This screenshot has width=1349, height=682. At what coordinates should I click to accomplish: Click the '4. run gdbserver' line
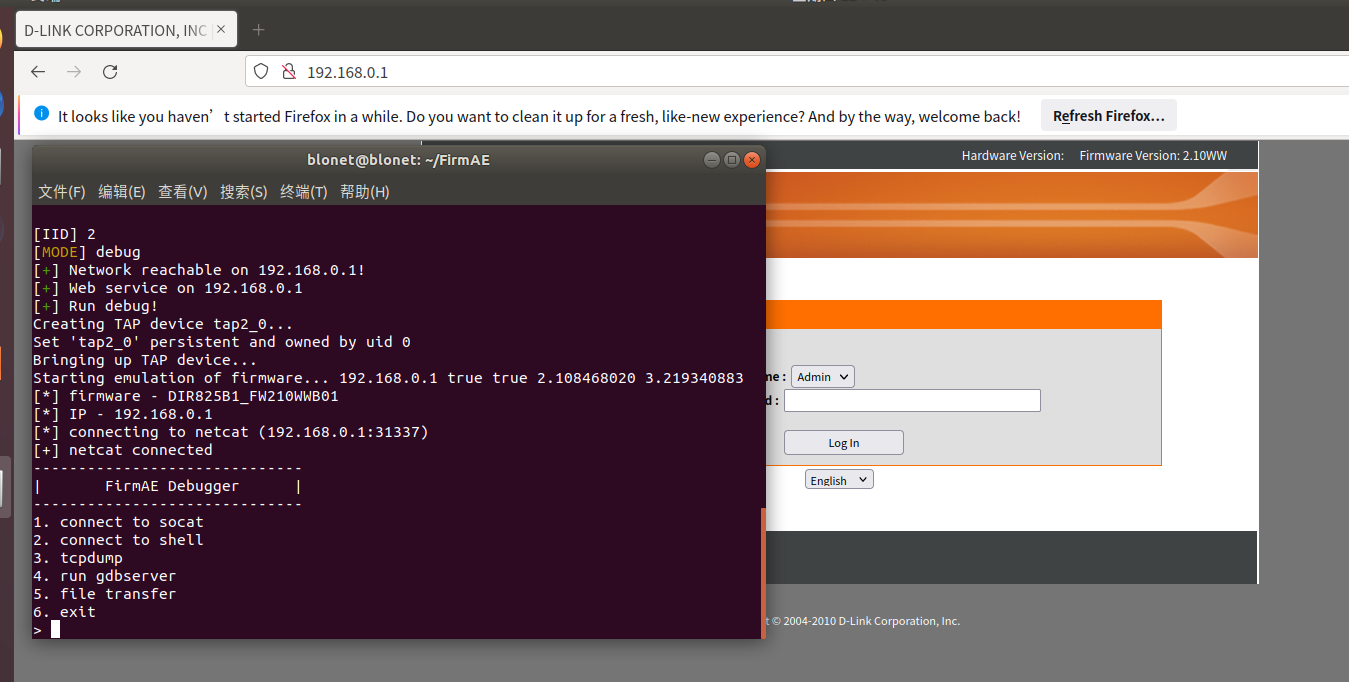click(x=104, y=576)
